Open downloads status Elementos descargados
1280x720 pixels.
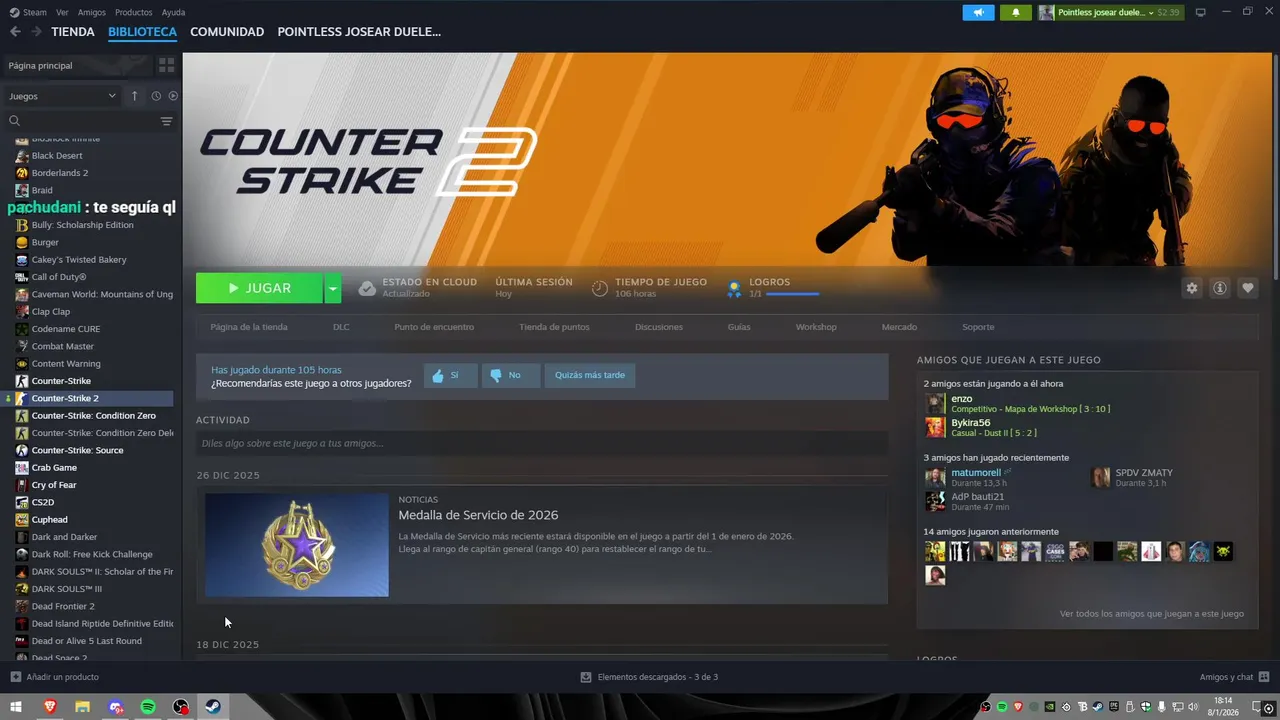[649, 677]
